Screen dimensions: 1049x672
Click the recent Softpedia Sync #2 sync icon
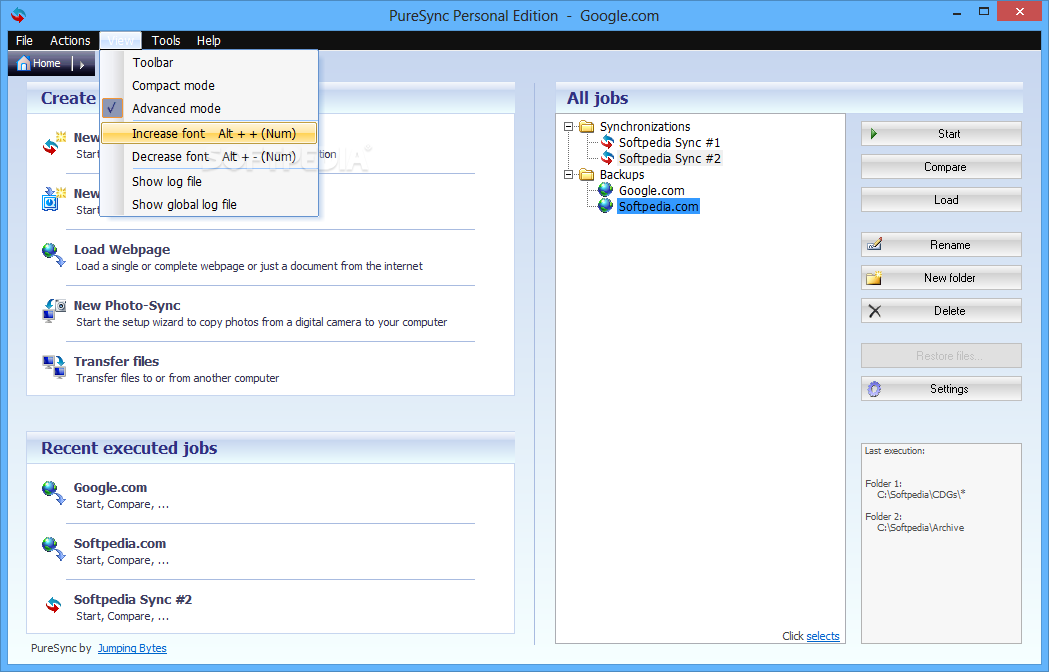click(x=54, y=605)
